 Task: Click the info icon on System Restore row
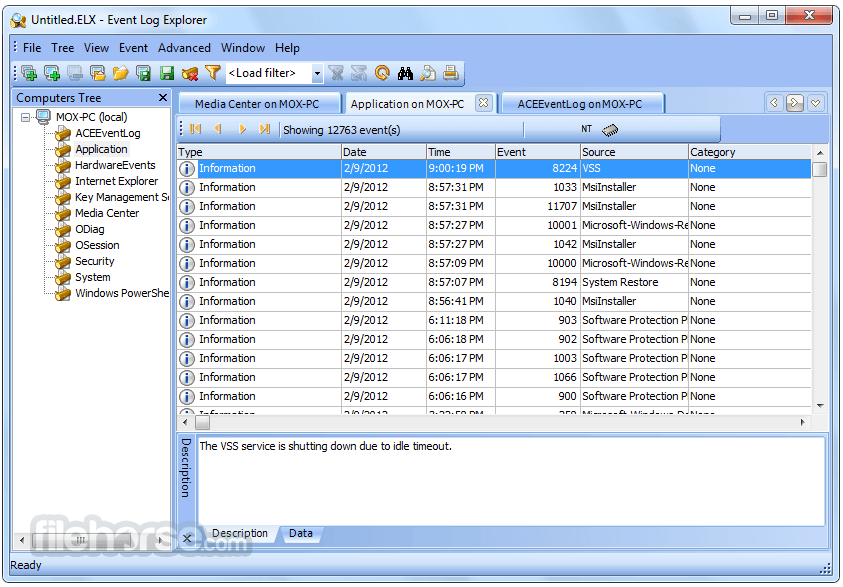coord(187,283)
